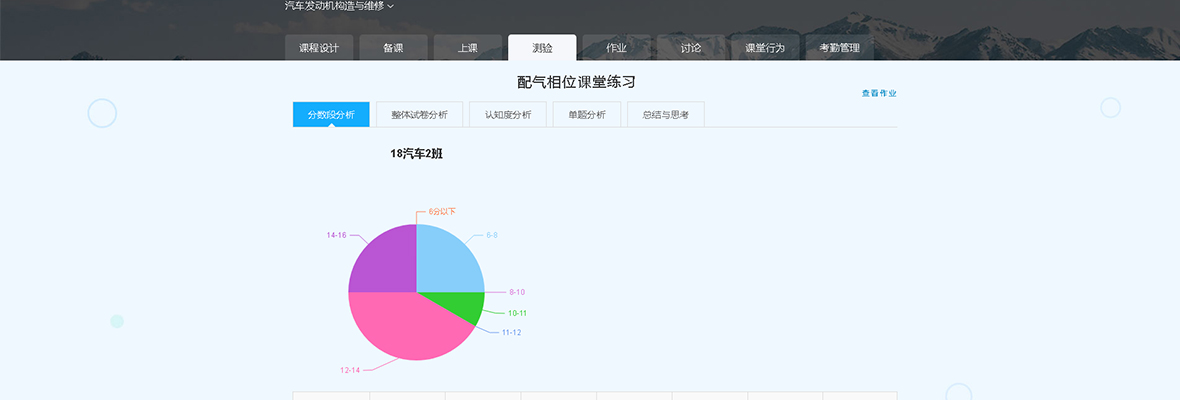Select the 测验 tab
The width and height of the screenshot is (1180, 400).
tap(542, 48)
